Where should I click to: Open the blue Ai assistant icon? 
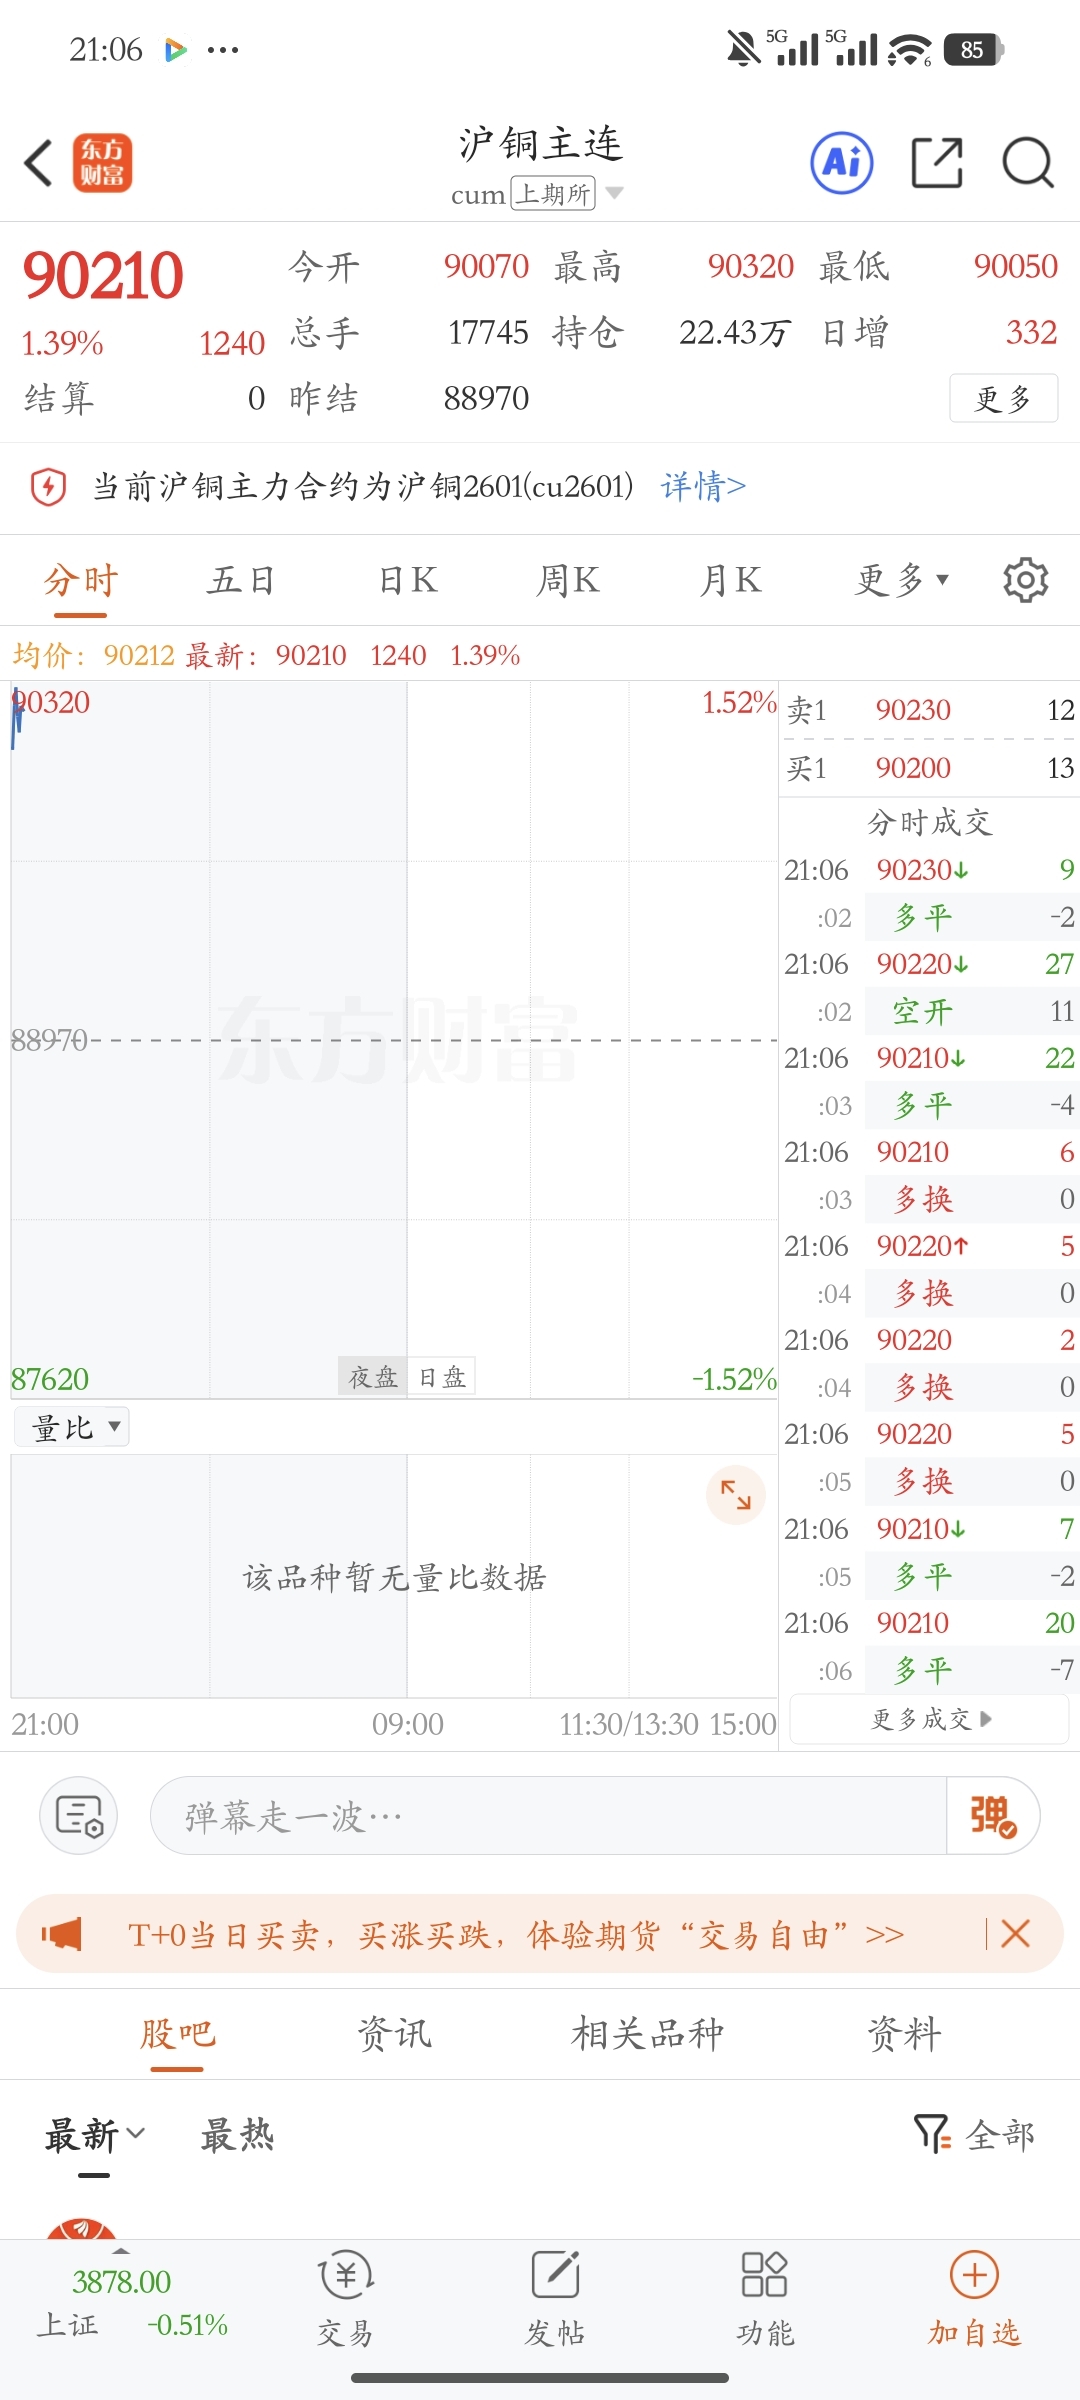point(842,162)
